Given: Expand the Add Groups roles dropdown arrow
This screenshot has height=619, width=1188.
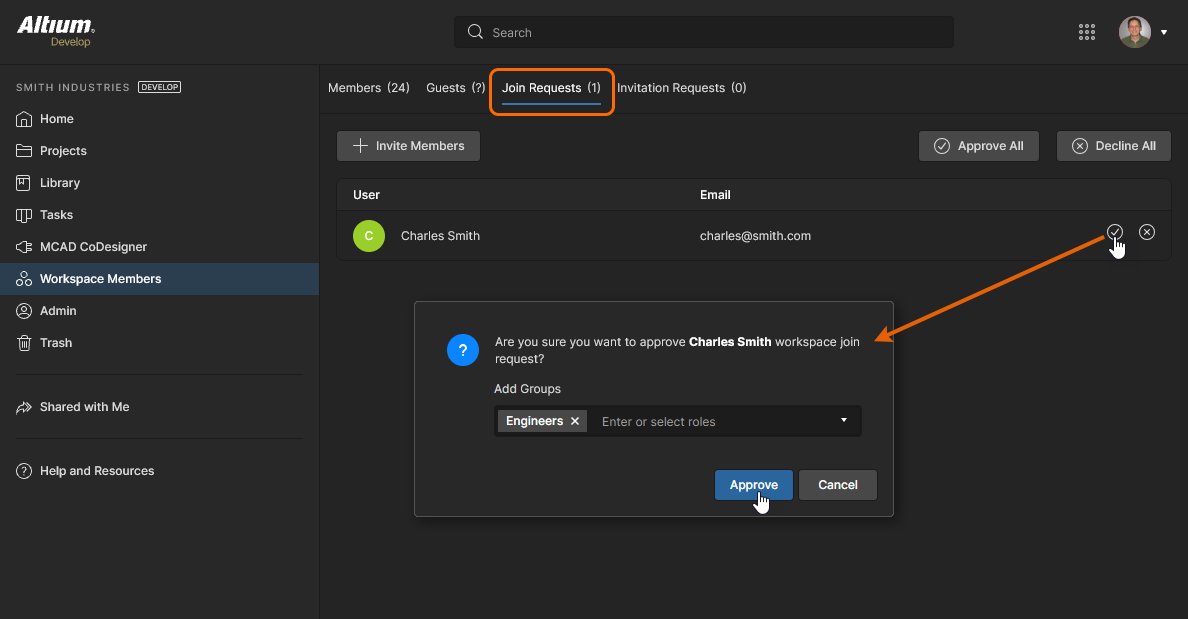Looking at the screenshot, I should tap(844, 420).
